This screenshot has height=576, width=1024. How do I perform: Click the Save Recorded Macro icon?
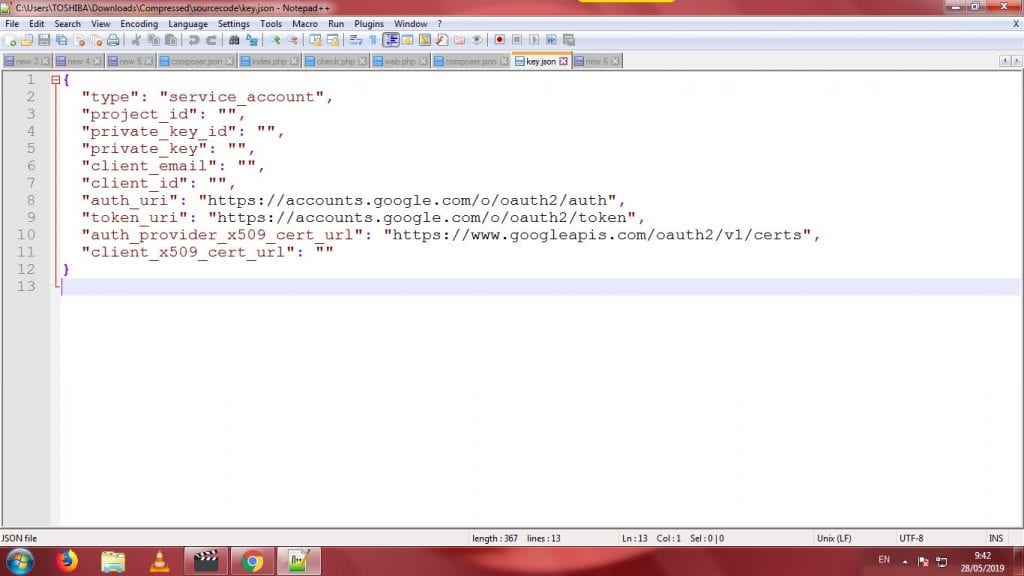569,40
